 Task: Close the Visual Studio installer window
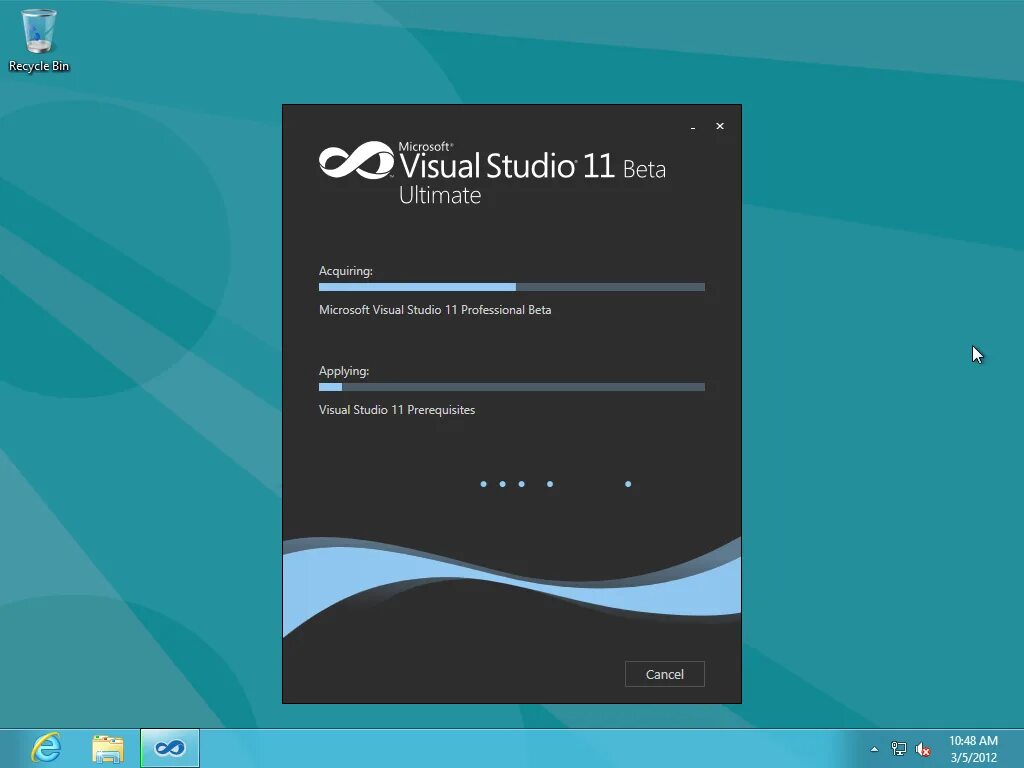point(720,126)
